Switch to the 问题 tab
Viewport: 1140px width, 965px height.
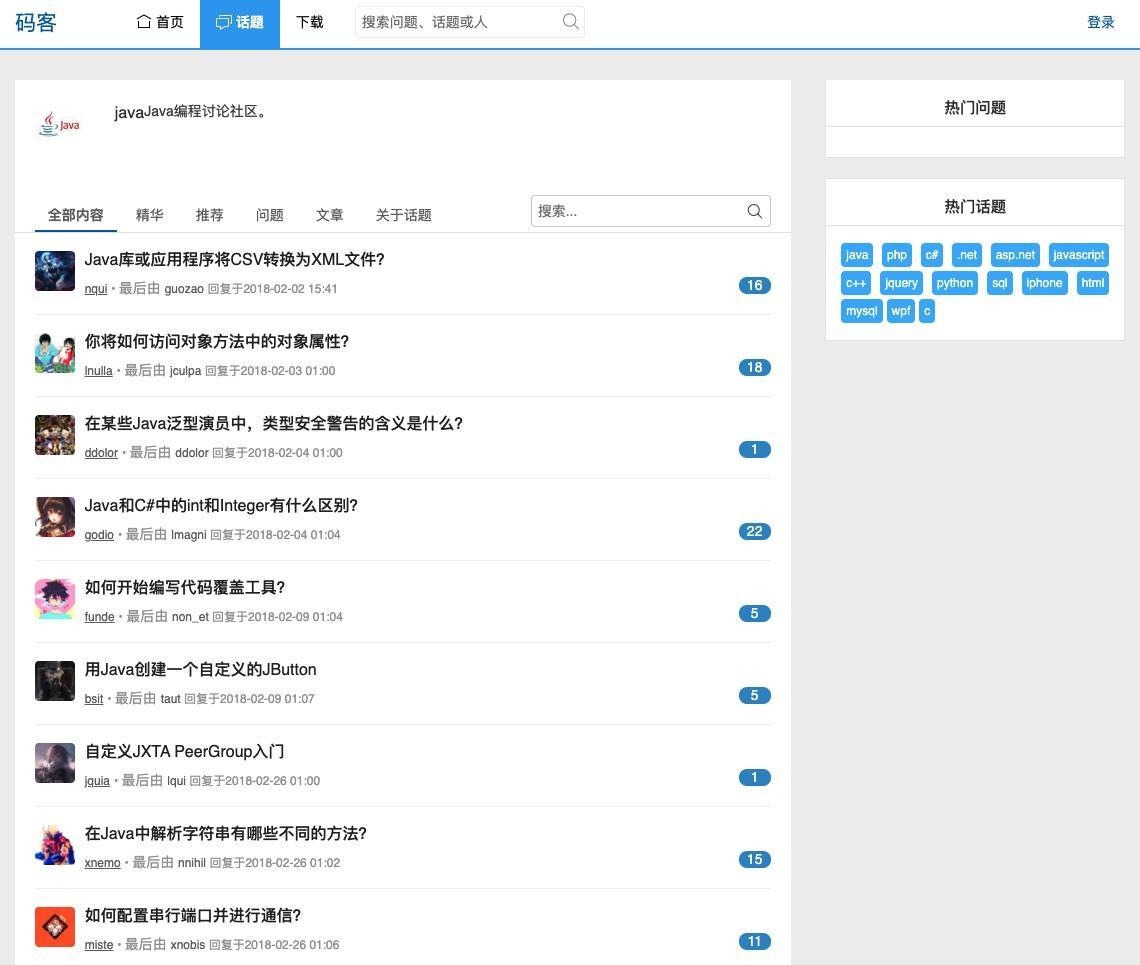[x=270, y=215]
